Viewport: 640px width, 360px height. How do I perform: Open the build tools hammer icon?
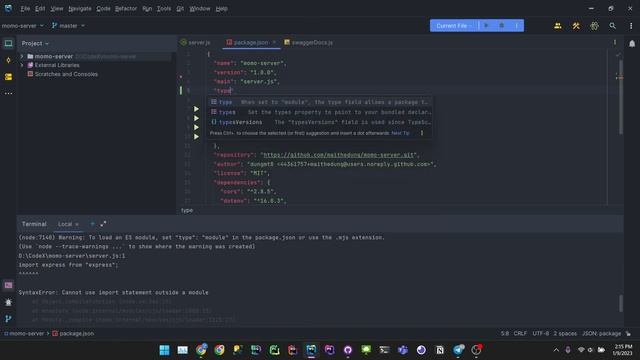click(x=576, y=26)
